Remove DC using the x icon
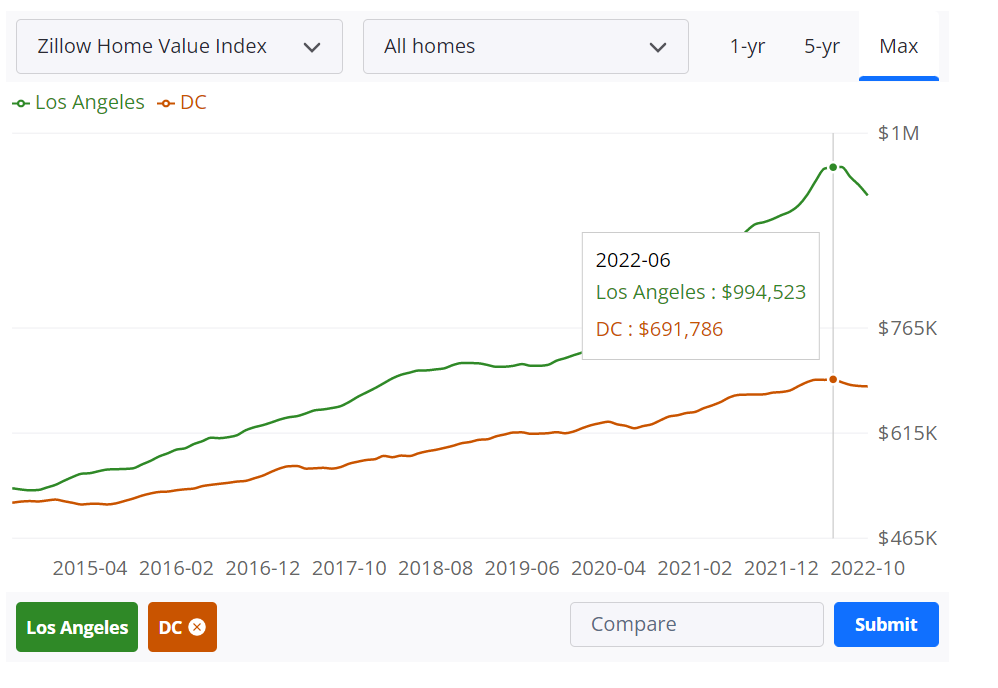Viewport: 998px width, 688px height. click(x=197, y=627)
